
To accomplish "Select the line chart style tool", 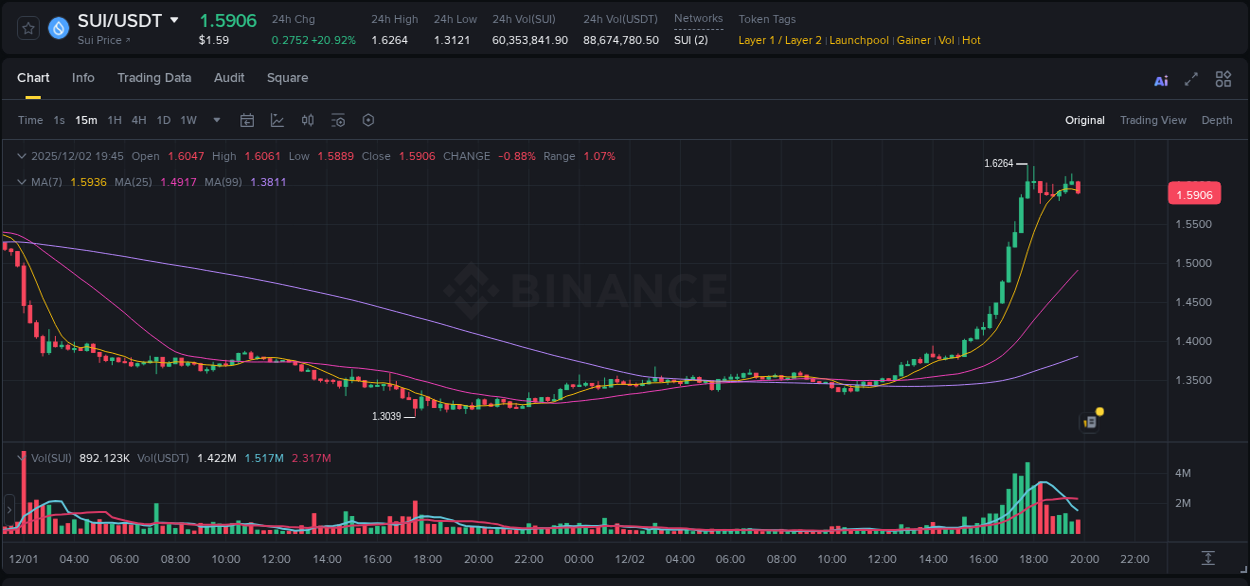I will tap(275, 120).
